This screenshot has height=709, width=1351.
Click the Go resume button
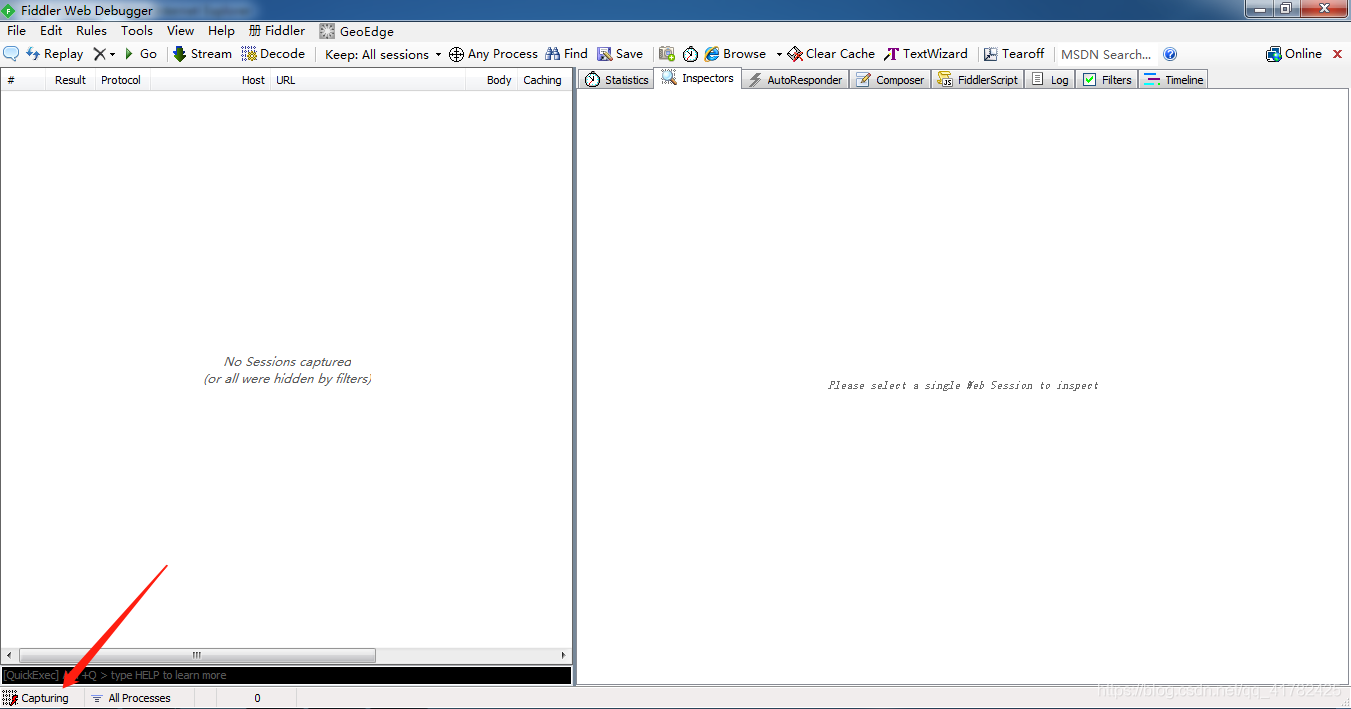pyautogui.click(x=140, y=54)
